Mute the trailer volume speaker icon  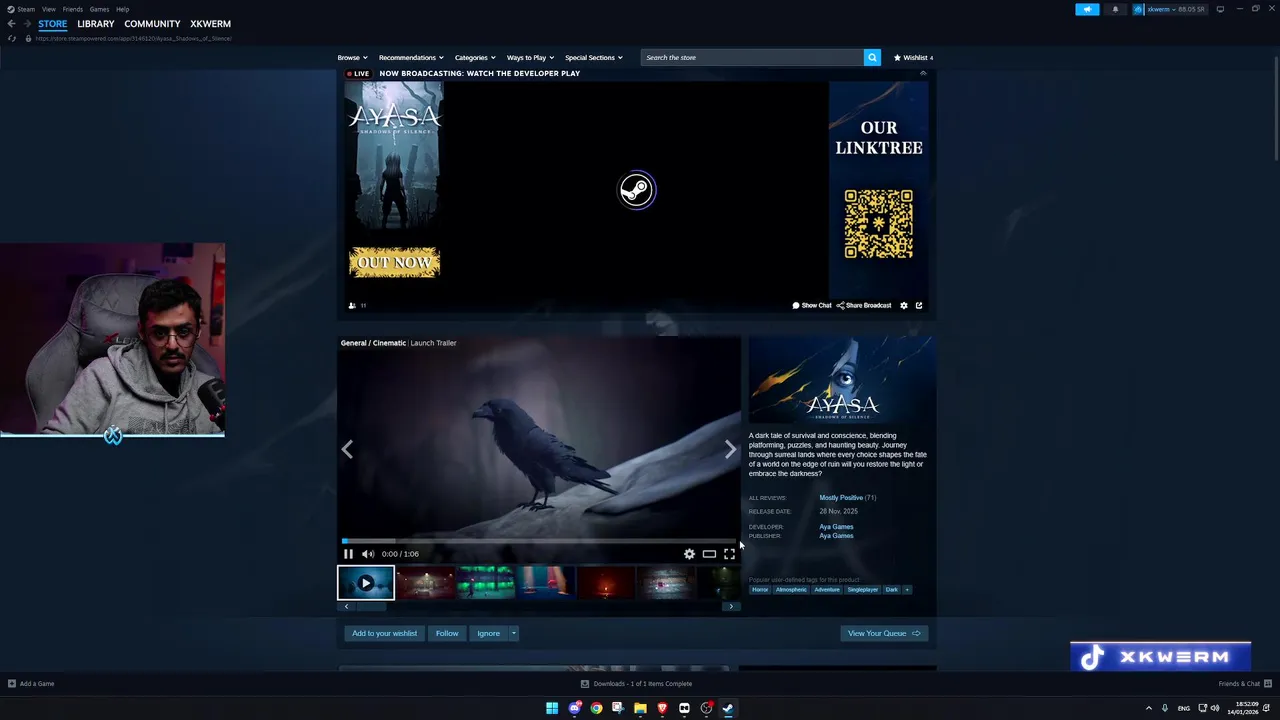[x=368, y=554]
